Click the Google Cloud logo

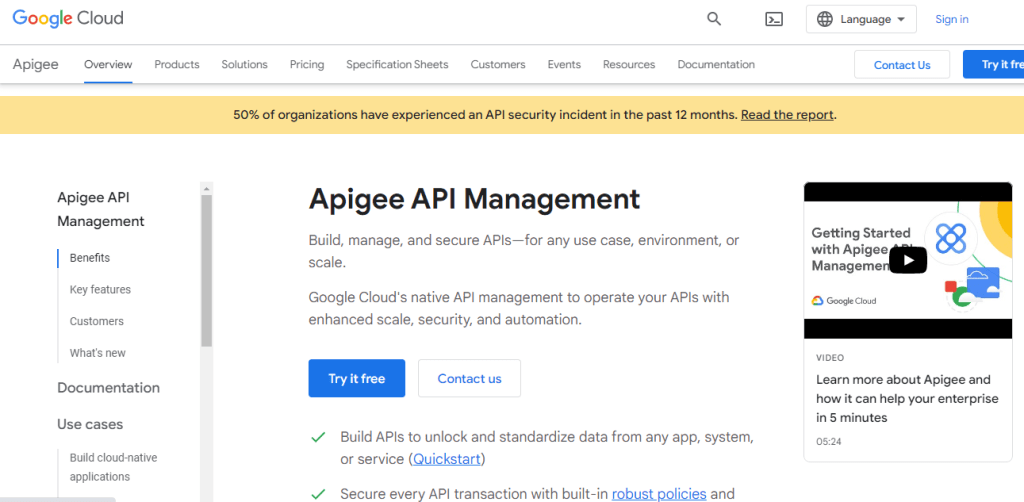(x=68, y=18)
